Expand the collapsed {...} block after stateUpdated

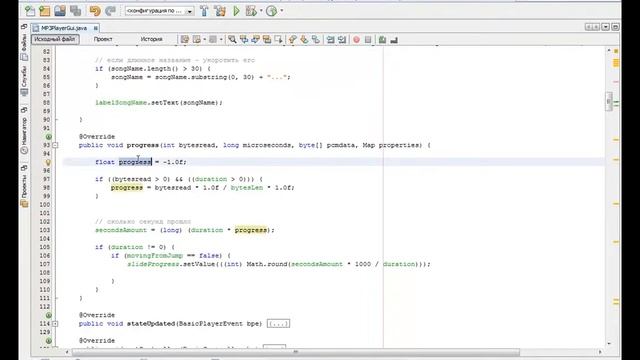[x=278, y=324]
